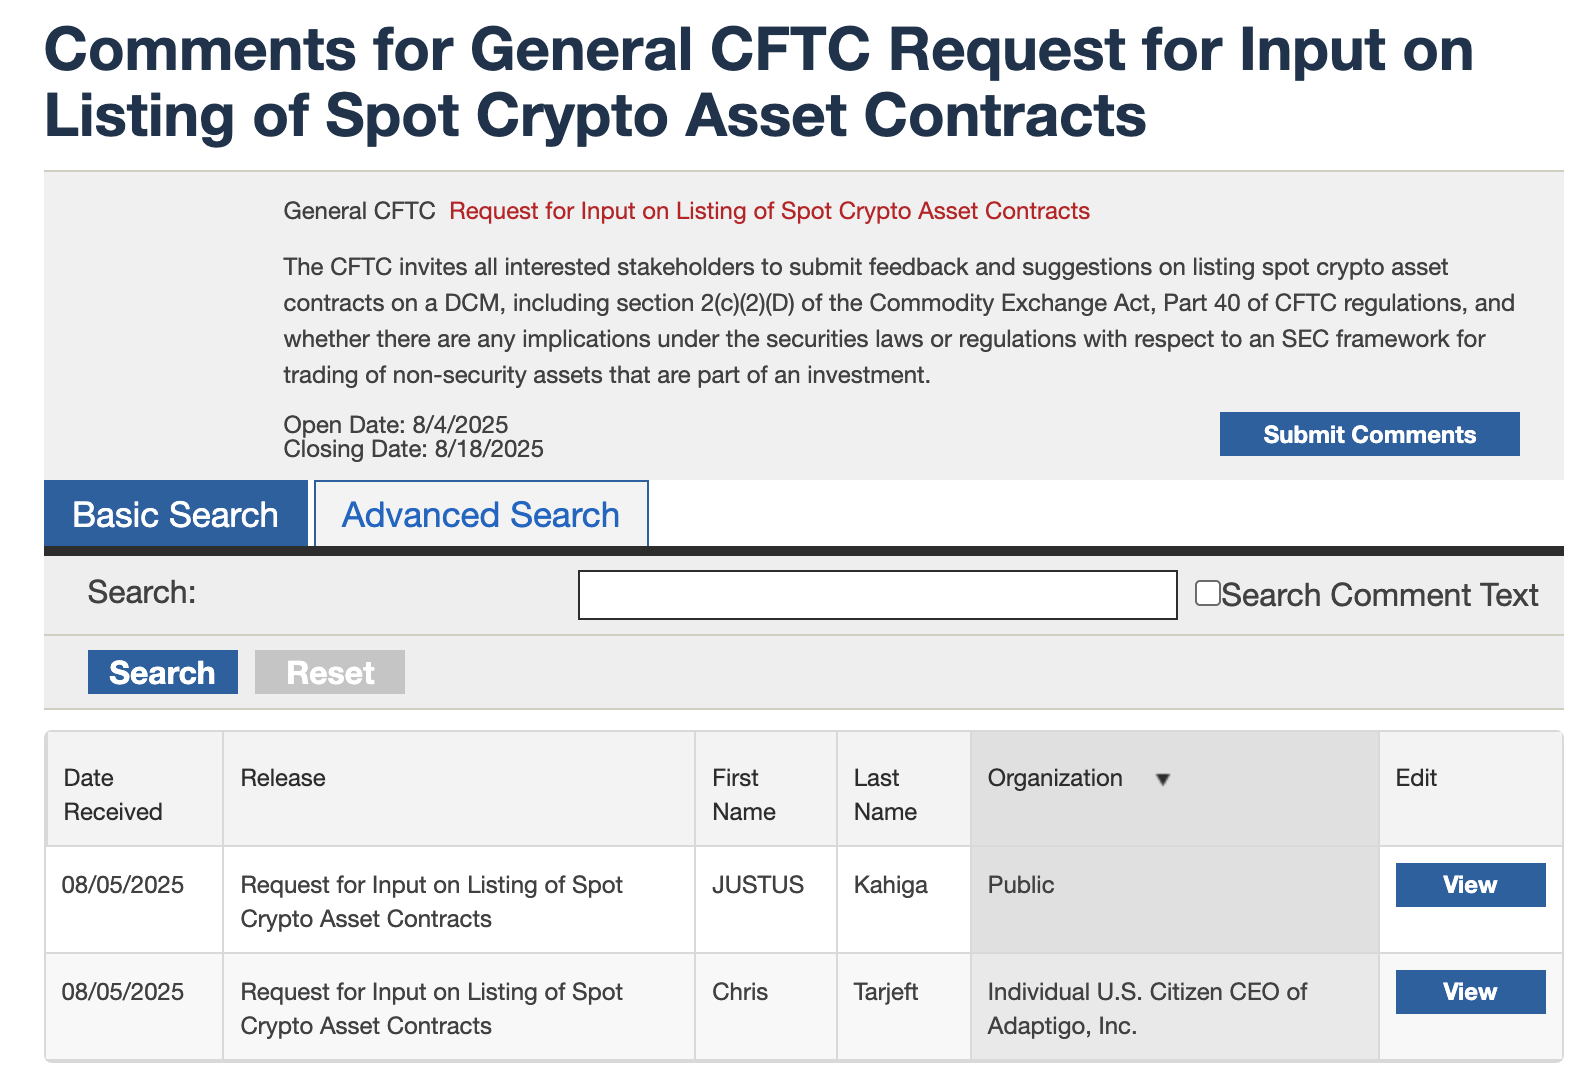Enable the Search Comment Text checkbox
1594x1084 pixels.
click(1208, 593)
